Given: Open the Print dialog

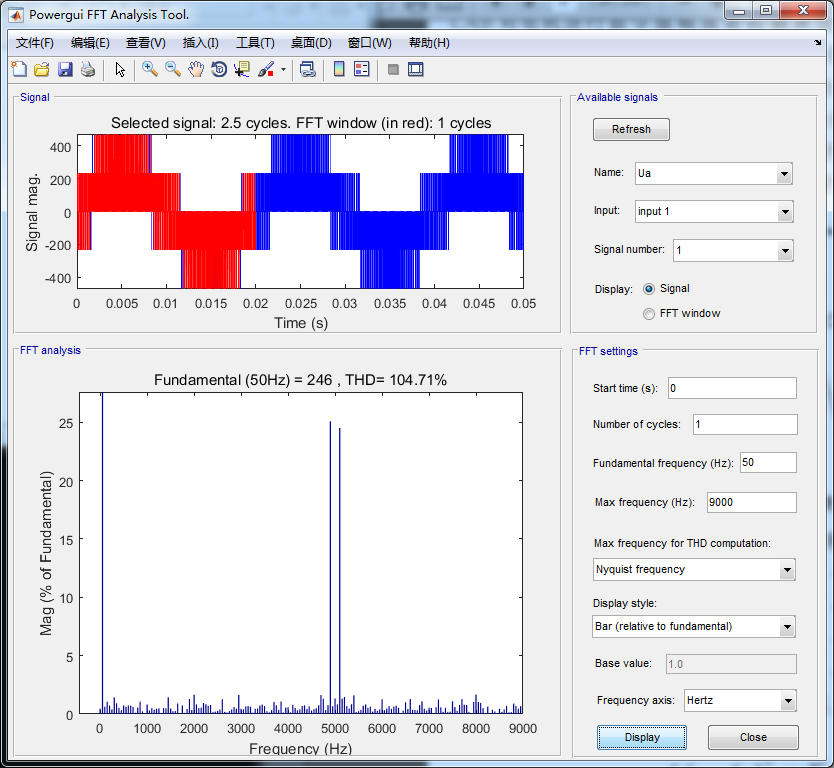Looking at the screenshot, I should pyautogui.click(x=89, y=69).
